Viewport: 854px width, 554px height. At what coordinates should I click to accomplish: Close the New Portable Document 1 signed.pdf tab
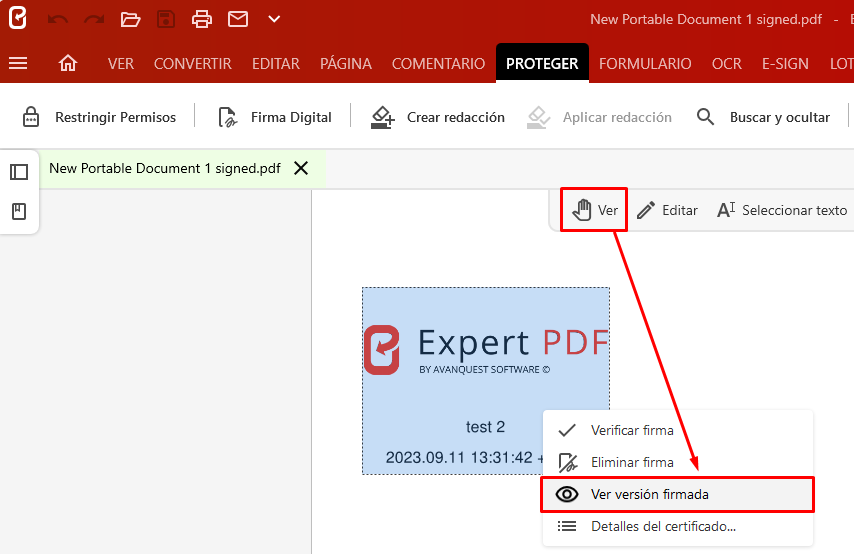(x=301, y=168)
